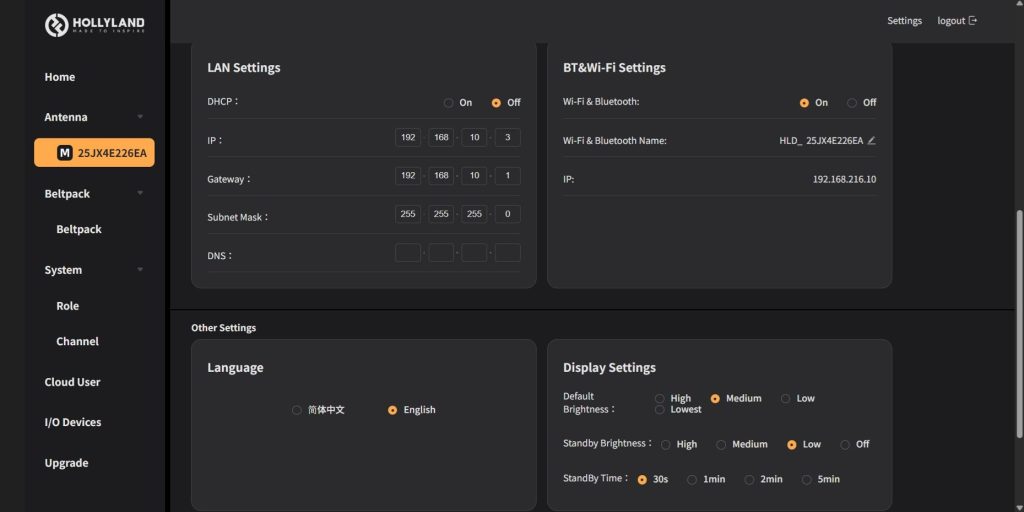1024x512 pixels.
Task: Turn off Wi-Fi & Bluetooth
Action: pos(852,103)
